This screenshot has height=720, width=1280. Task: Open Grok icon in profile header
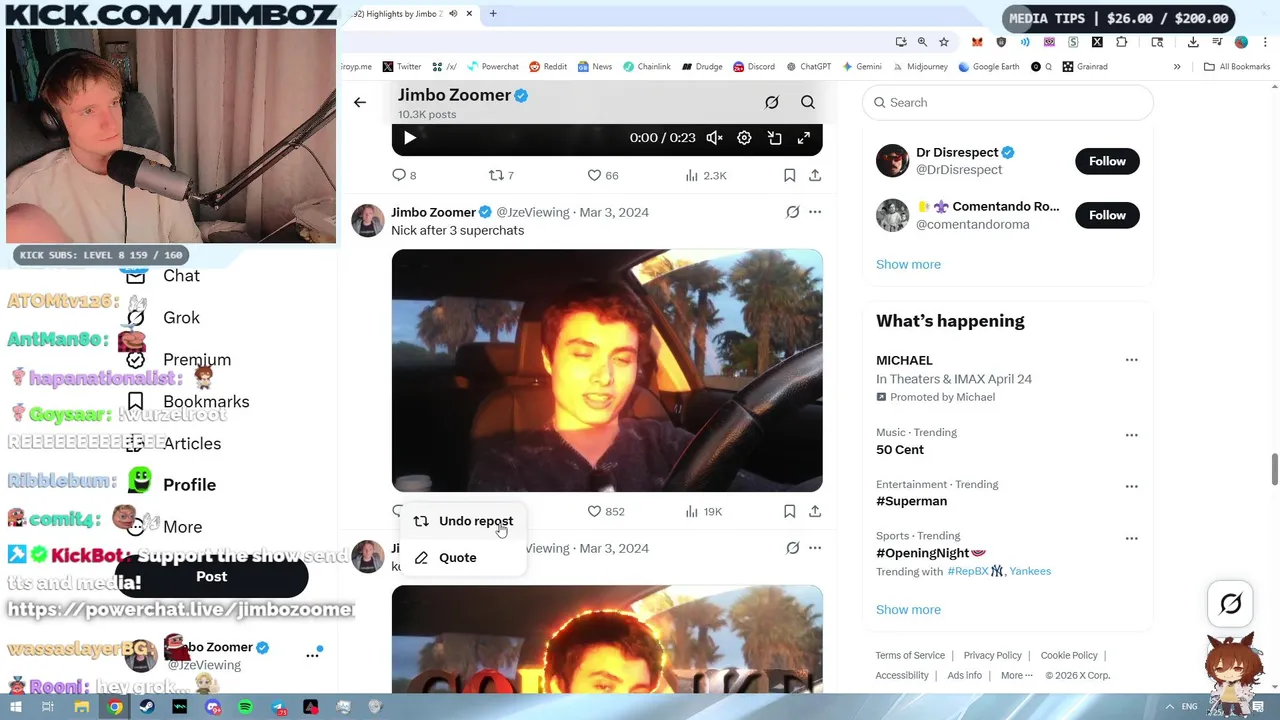click(772, 102)
